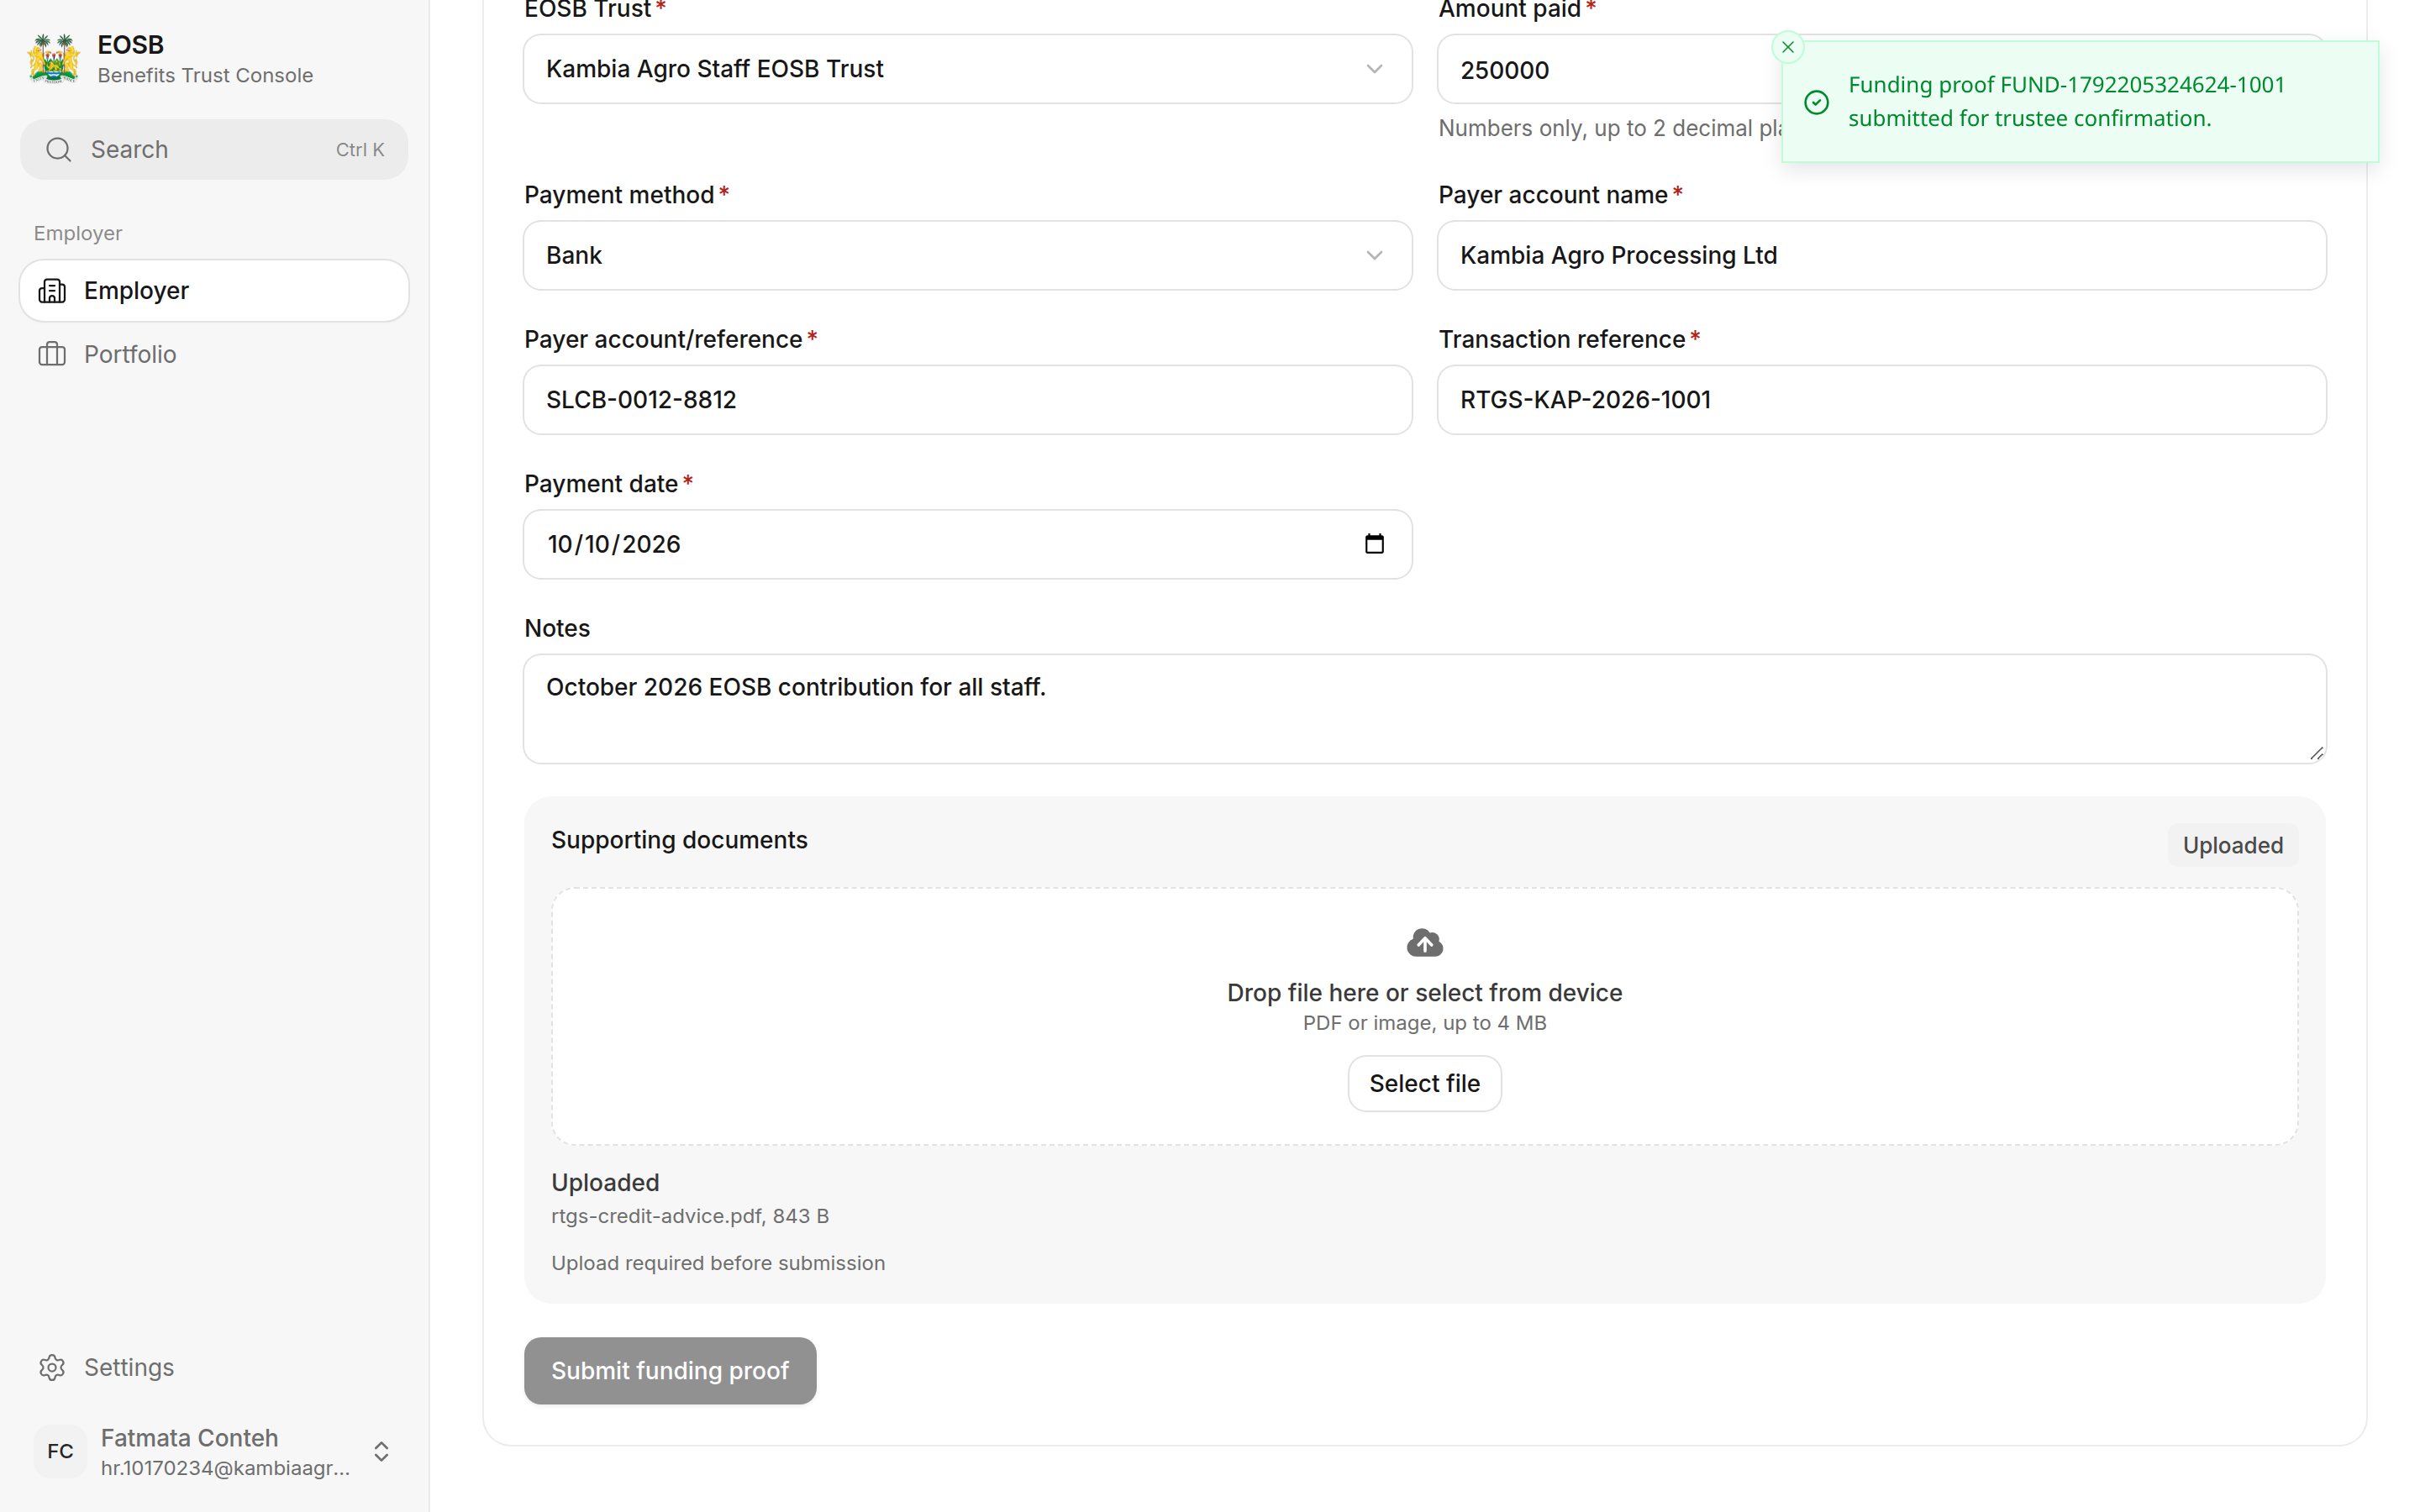Click the Settings gear icon
2420x1512 pixels.
point(52,1367)
